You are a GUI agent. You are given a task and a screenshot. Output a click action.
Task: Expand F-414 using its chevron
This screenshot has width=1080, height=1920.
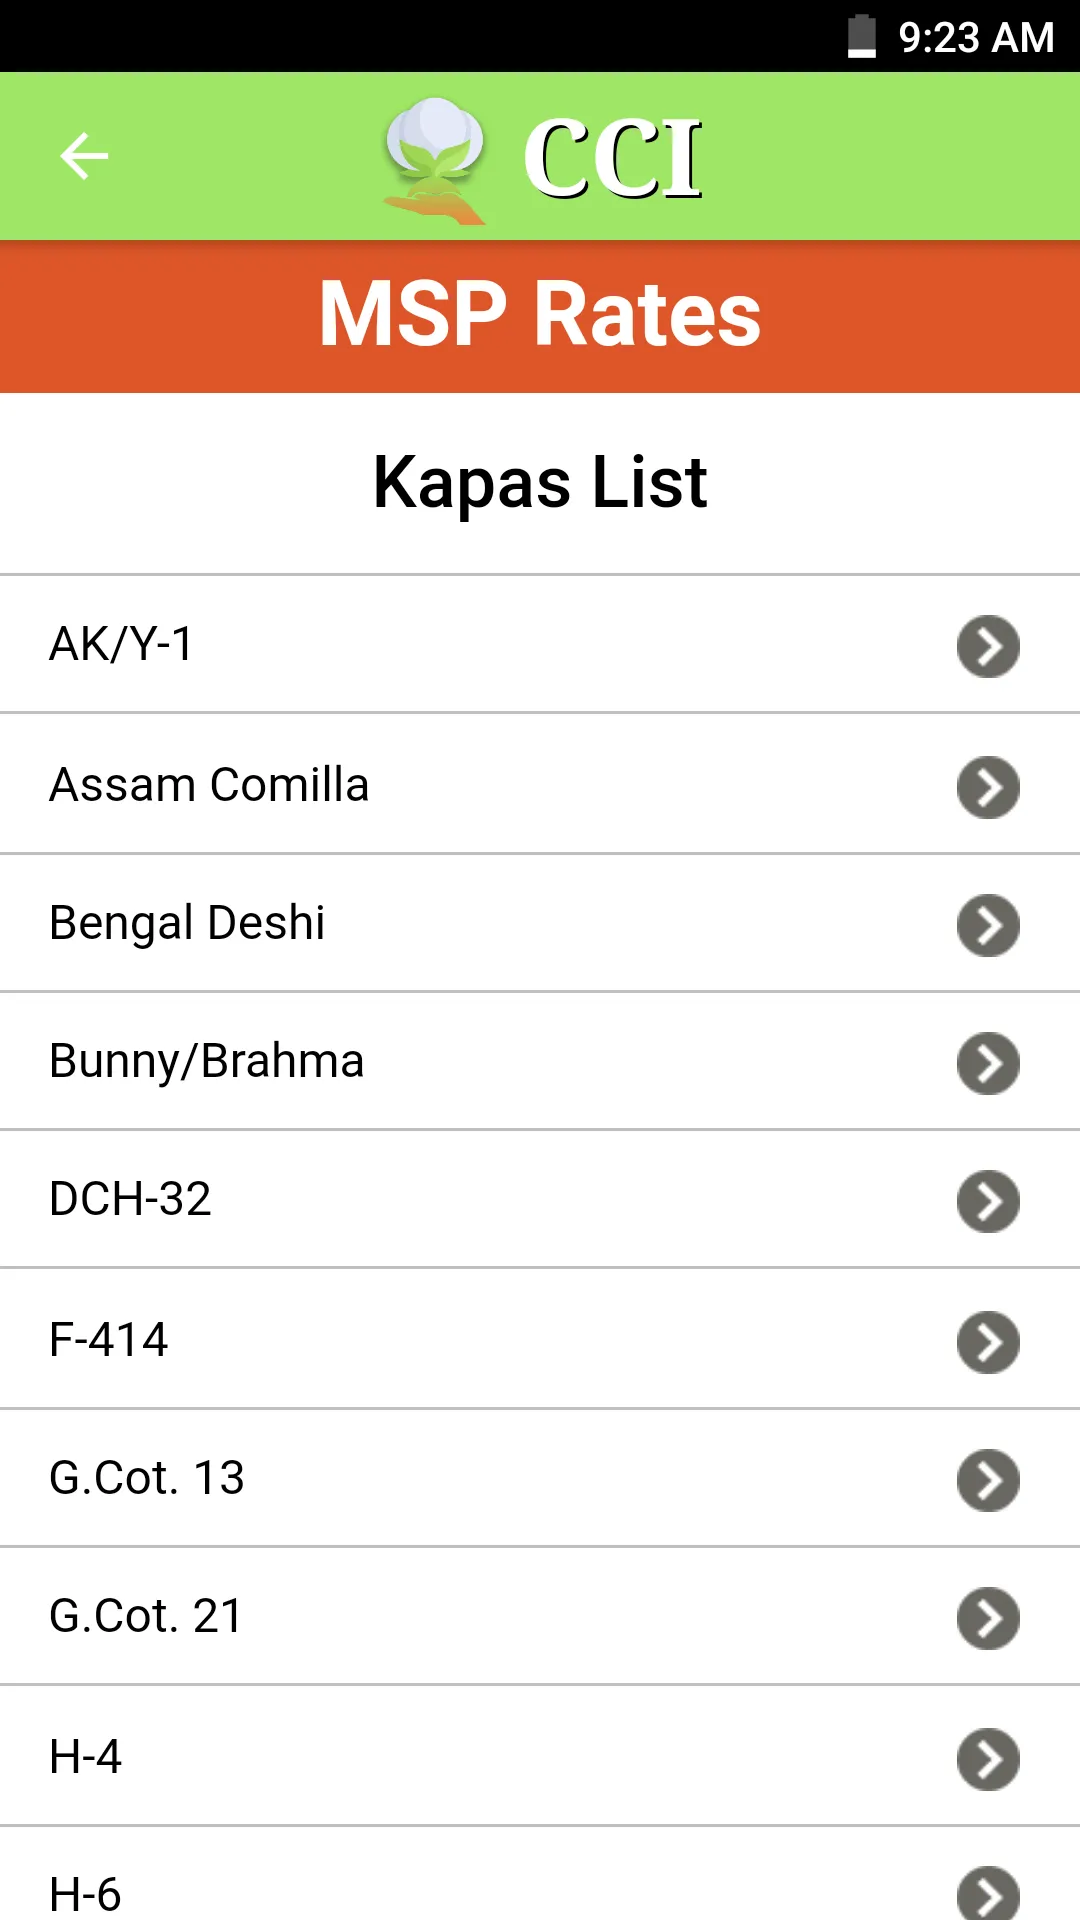point(988,1342)
